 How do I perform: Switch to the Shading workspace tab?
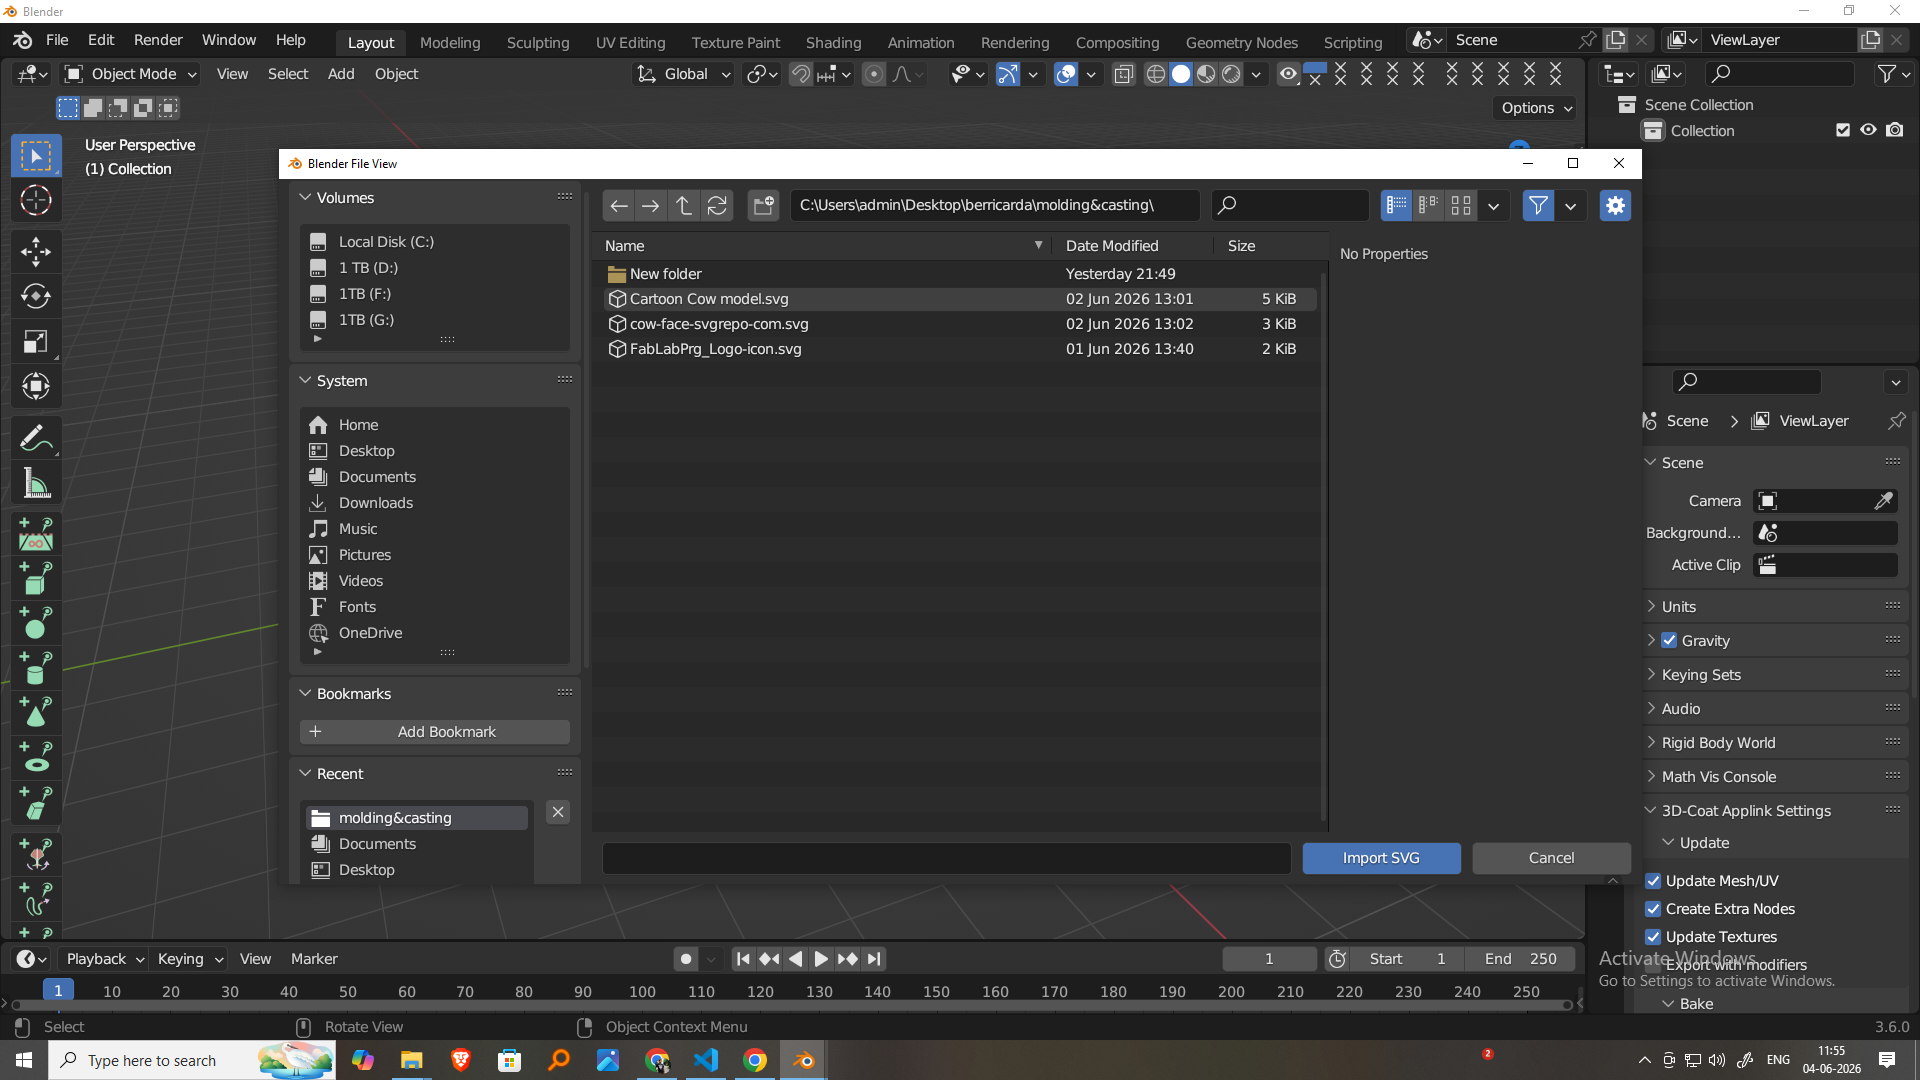pyautogui.click(x=833, y=42)
